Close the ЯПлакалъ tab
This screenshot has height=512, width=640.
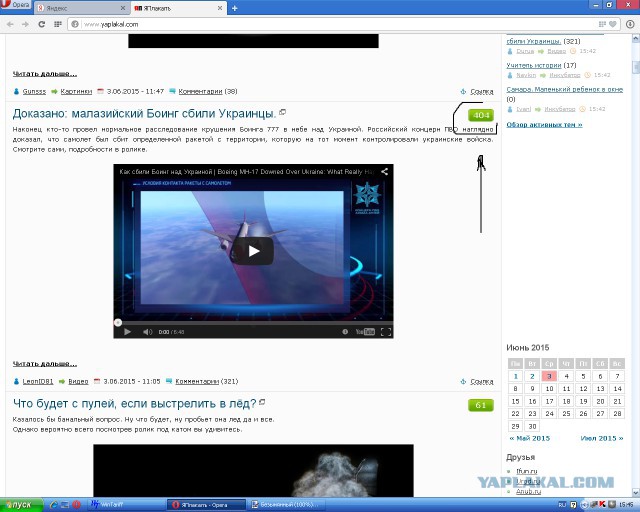[x=220, y=8]
